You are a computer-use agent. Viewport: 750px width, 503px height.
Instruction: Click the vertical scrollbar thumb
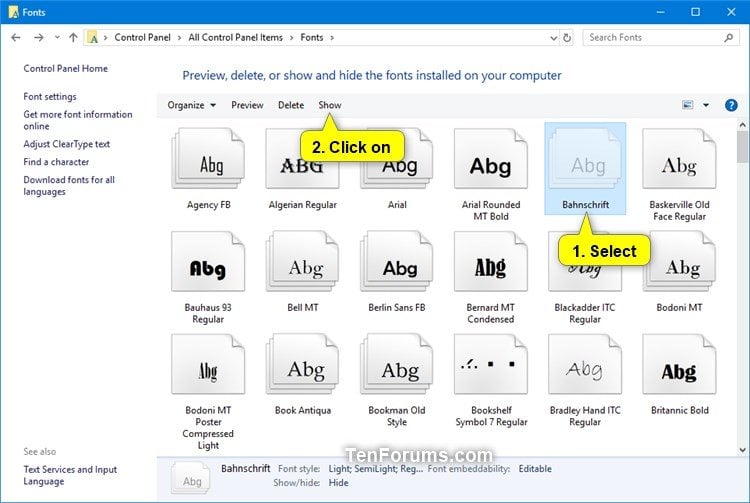point(742,147)
